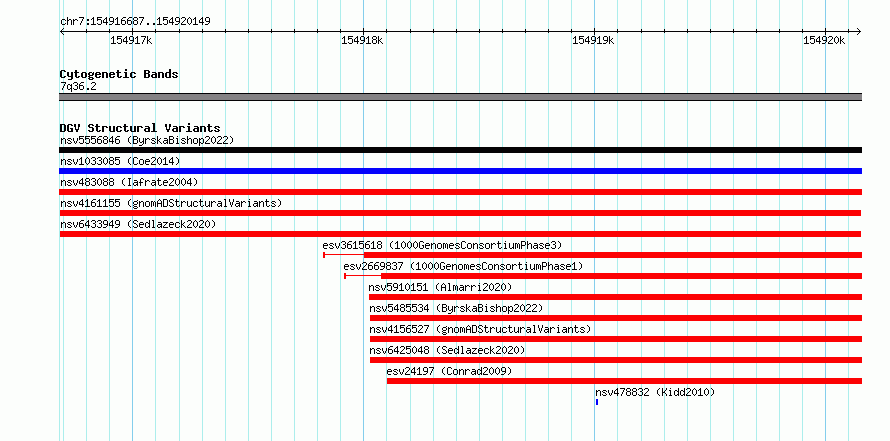Select the small blue nsv478832 variant marker
The image size is (890, 441).
(597, 402)
